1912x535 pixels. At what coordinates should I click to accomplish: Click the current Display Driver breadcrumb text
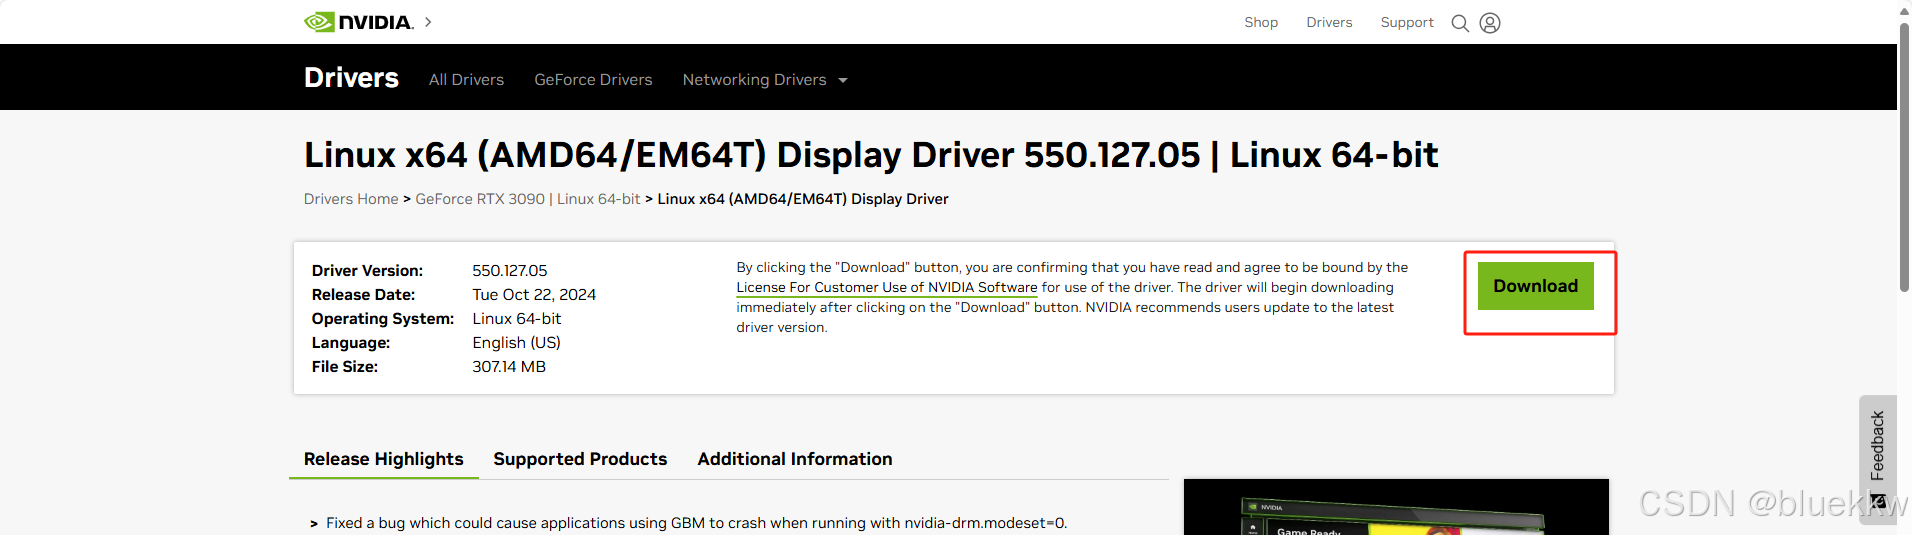(803, 199)
